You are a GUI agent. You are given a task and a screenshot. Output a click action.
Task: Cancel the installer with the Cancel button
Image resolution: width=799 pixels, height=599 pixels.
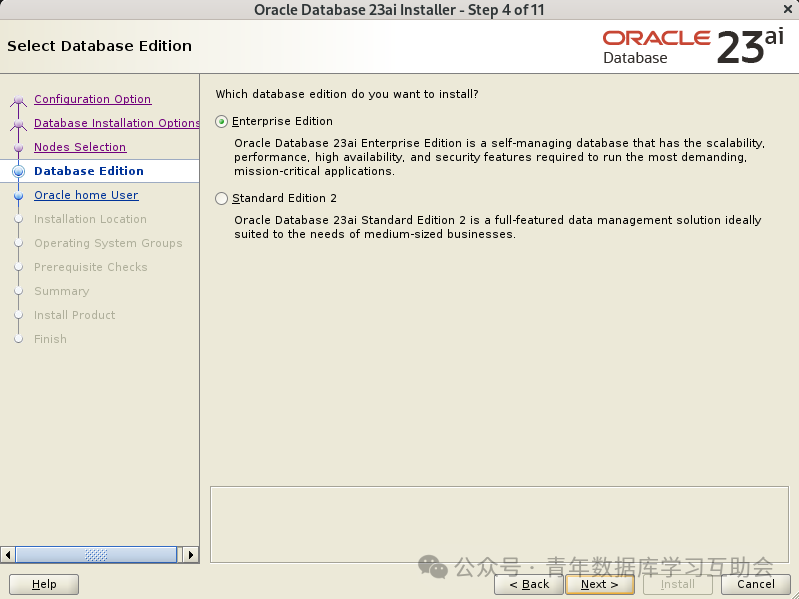(756, 584)
